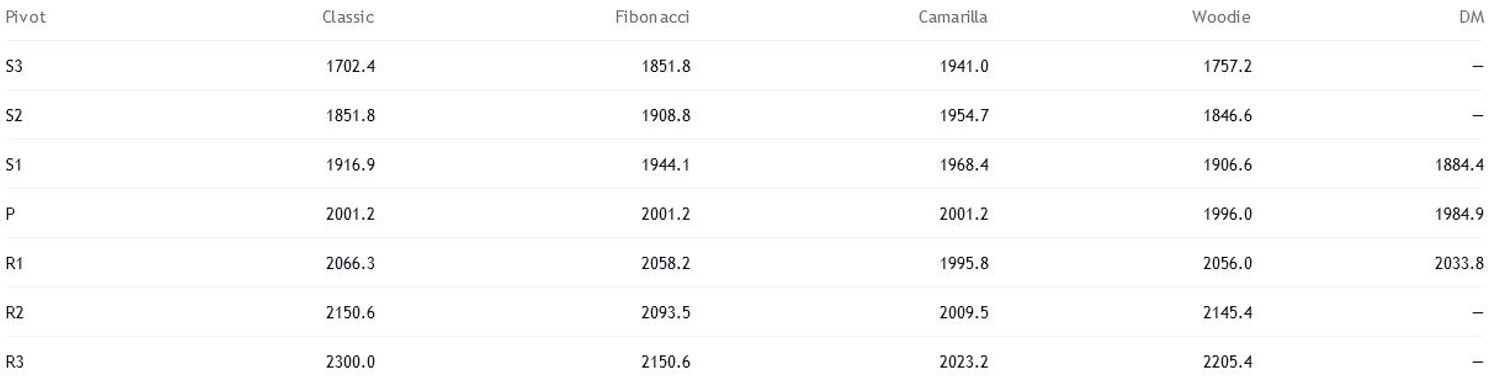Image resolution: width=1500 pixels, height=377 pixels.
Task: Click the Pivot column header
Action: click(x=25, y=17)
